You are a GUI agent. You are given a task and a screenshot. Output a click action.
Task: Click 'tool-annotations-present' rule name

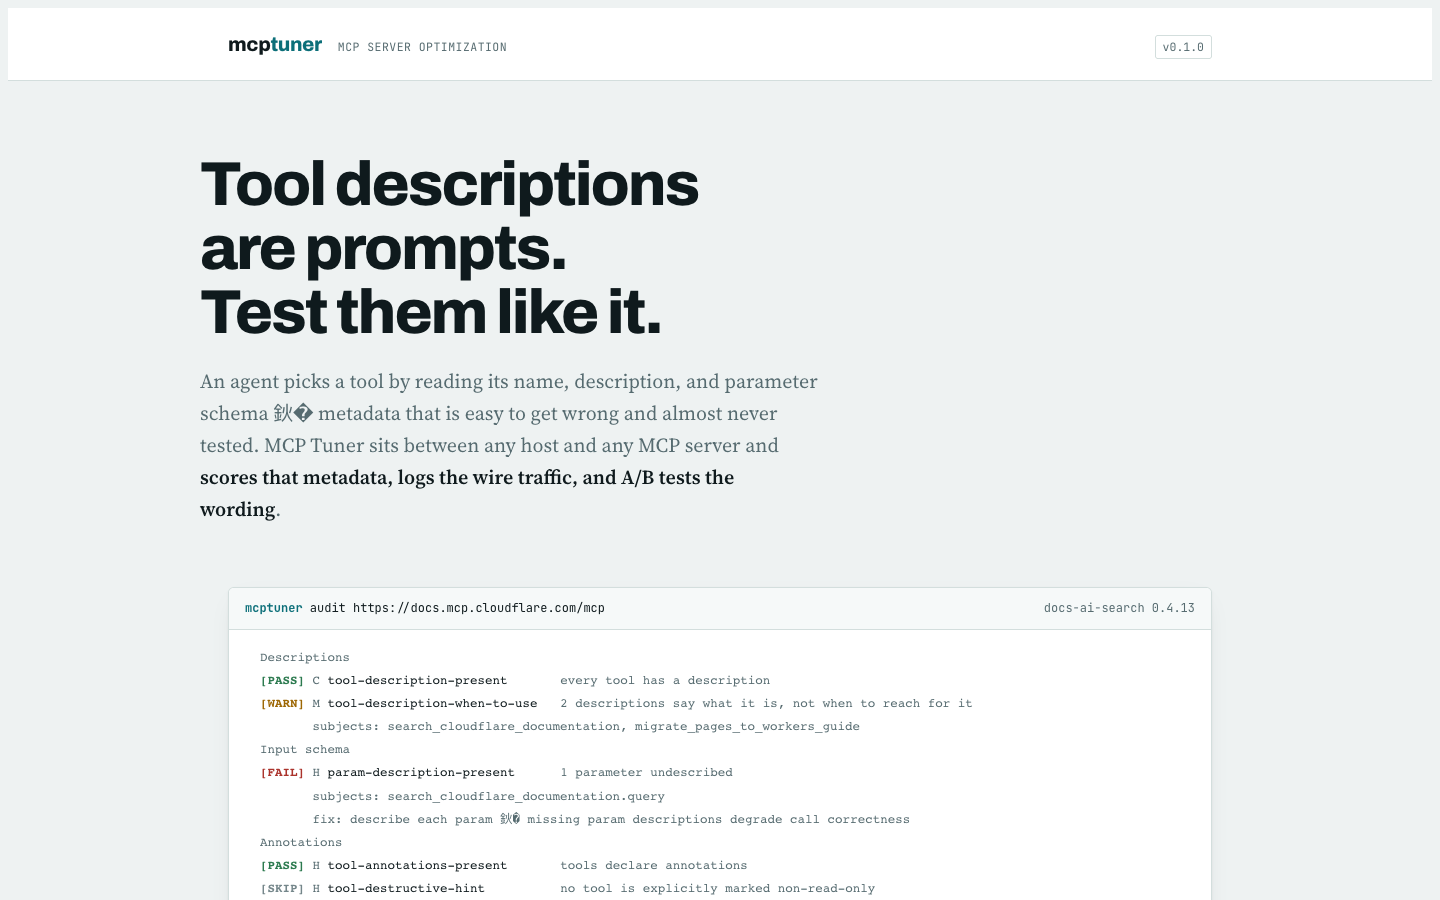417,865
